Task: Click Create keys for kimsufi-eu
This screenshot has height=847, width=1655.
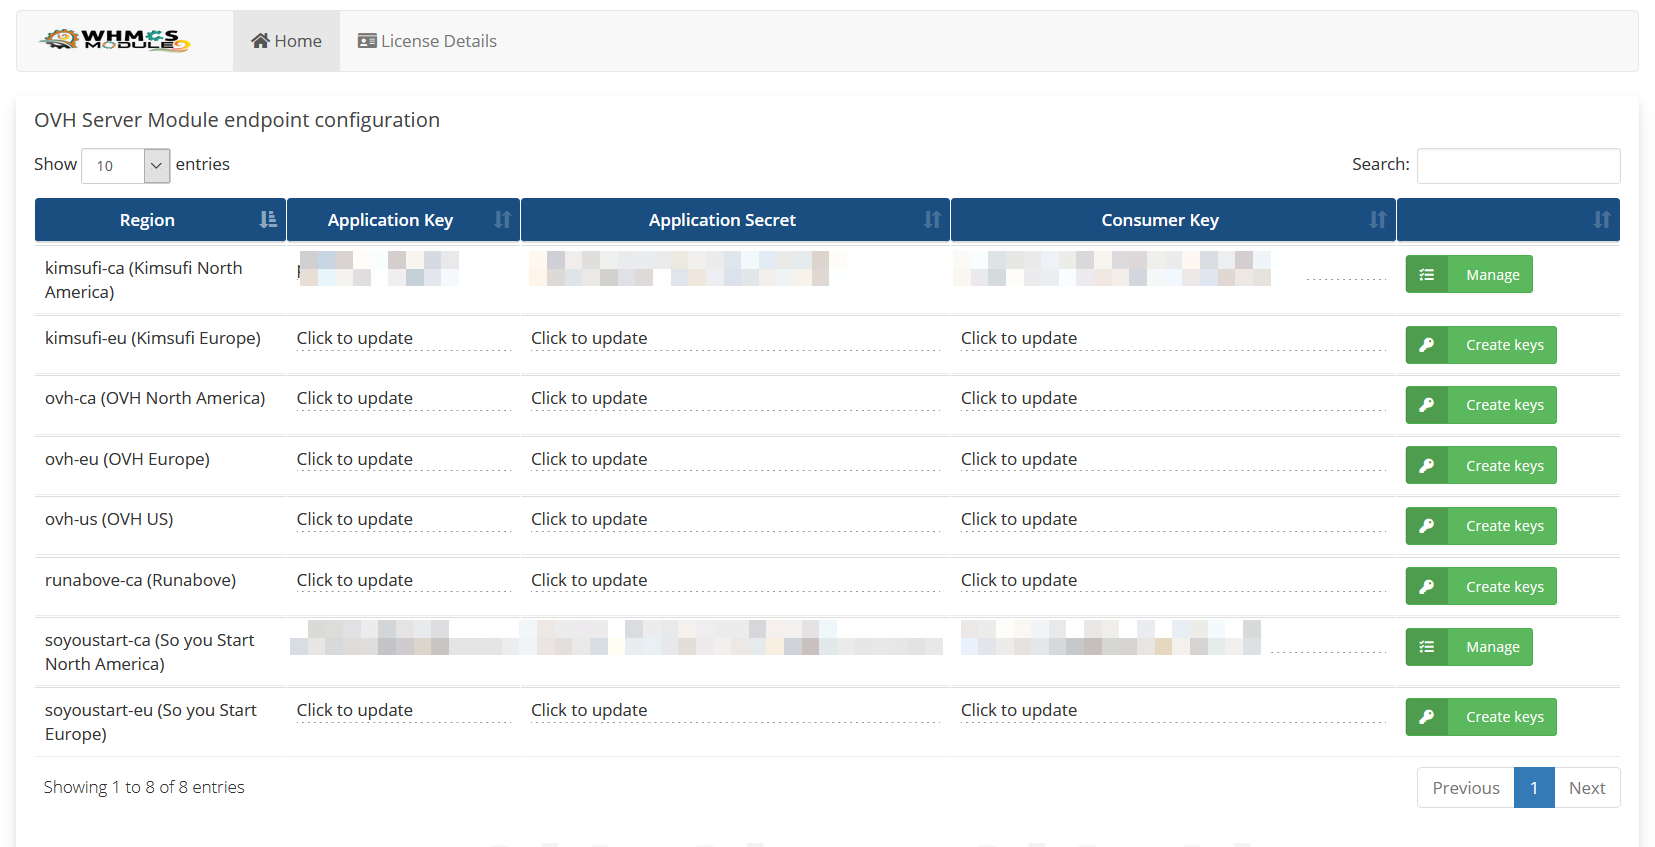Action: 1481,345
